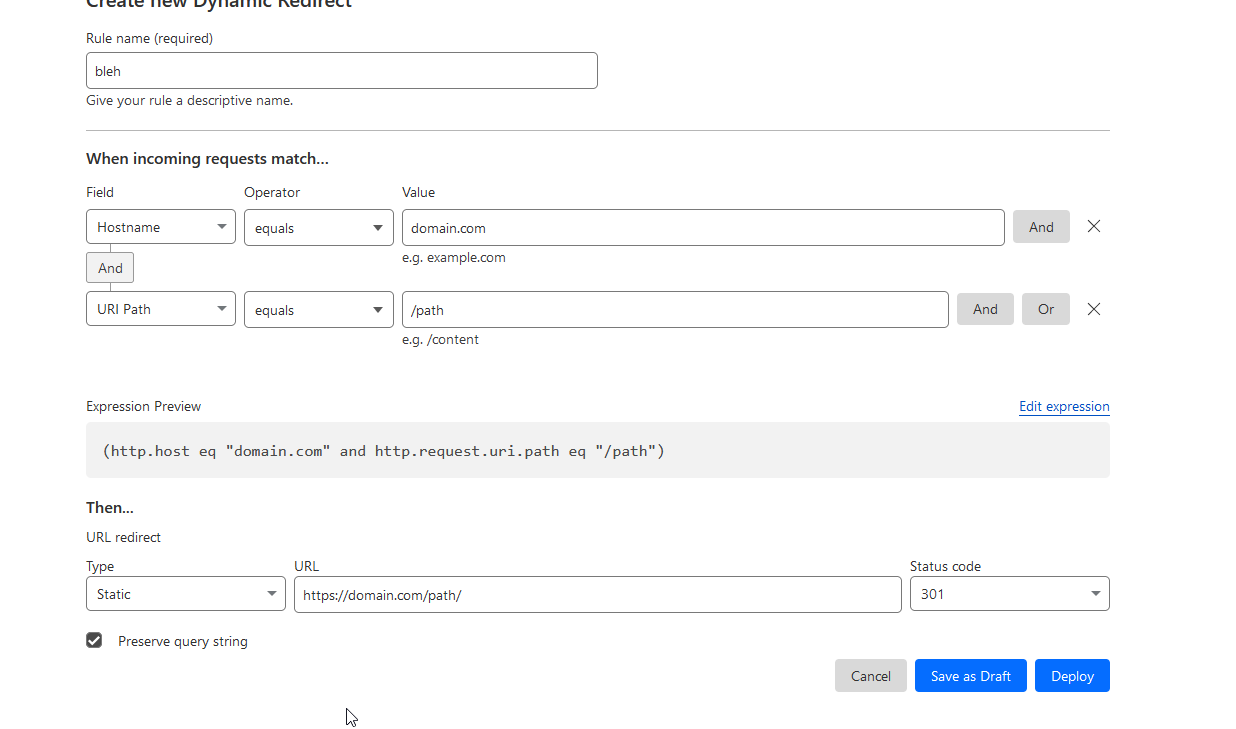Viewport: 1236px width, 729px height.
Task: Remove the Hostname condition row
Action: point(1094,227)
